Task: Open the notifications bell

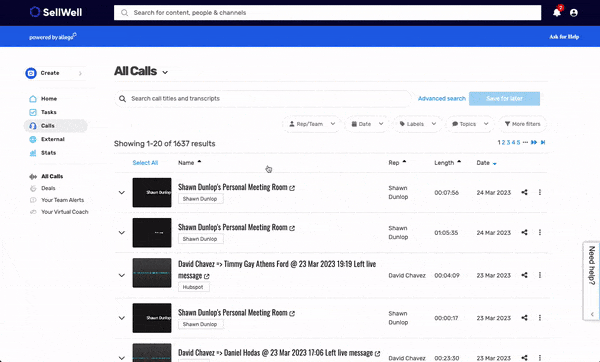Action: pos(557,13)
